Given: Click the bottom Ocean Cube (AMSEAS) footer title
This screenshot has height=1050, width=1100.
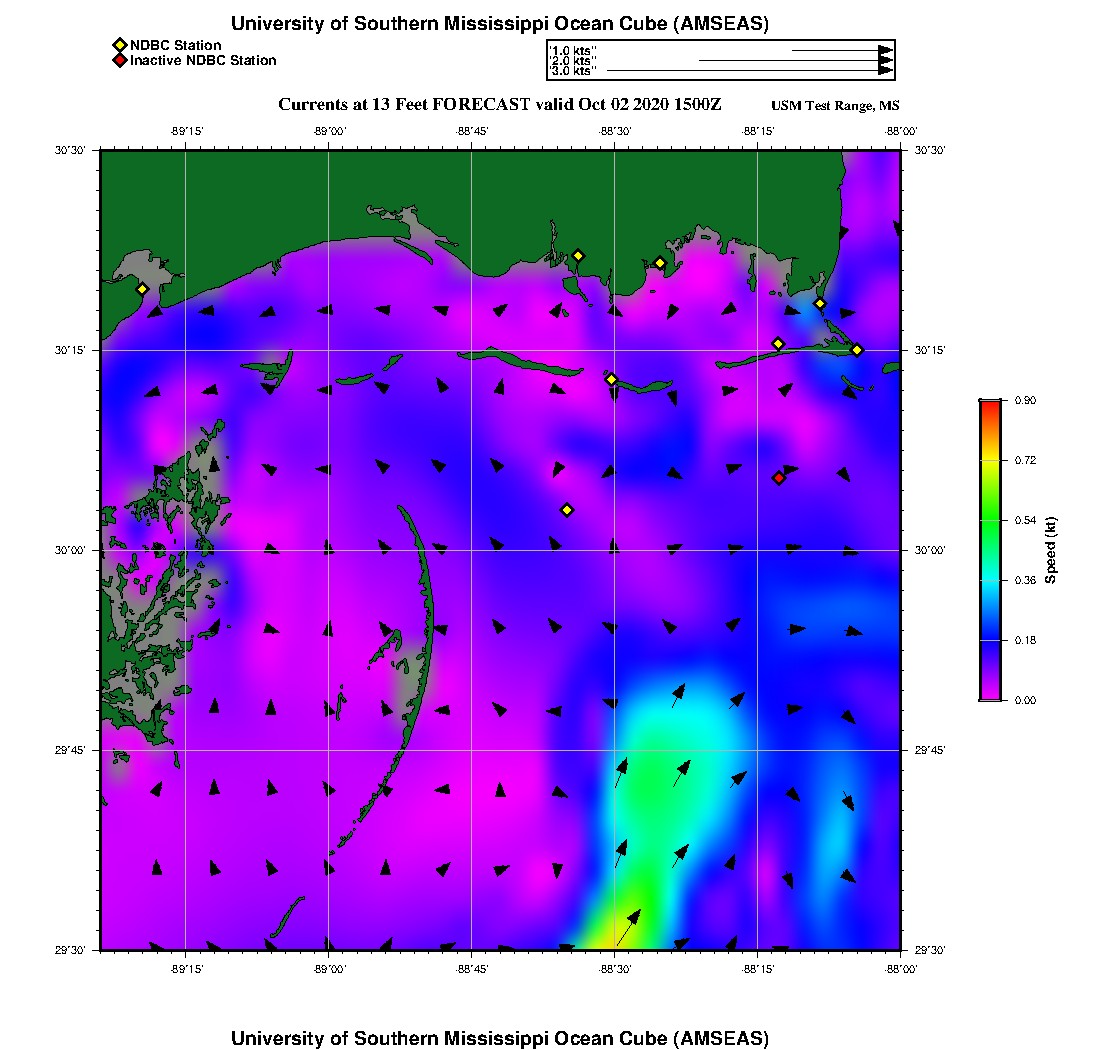Looking at the screenshot, I should coord(499,1038).
